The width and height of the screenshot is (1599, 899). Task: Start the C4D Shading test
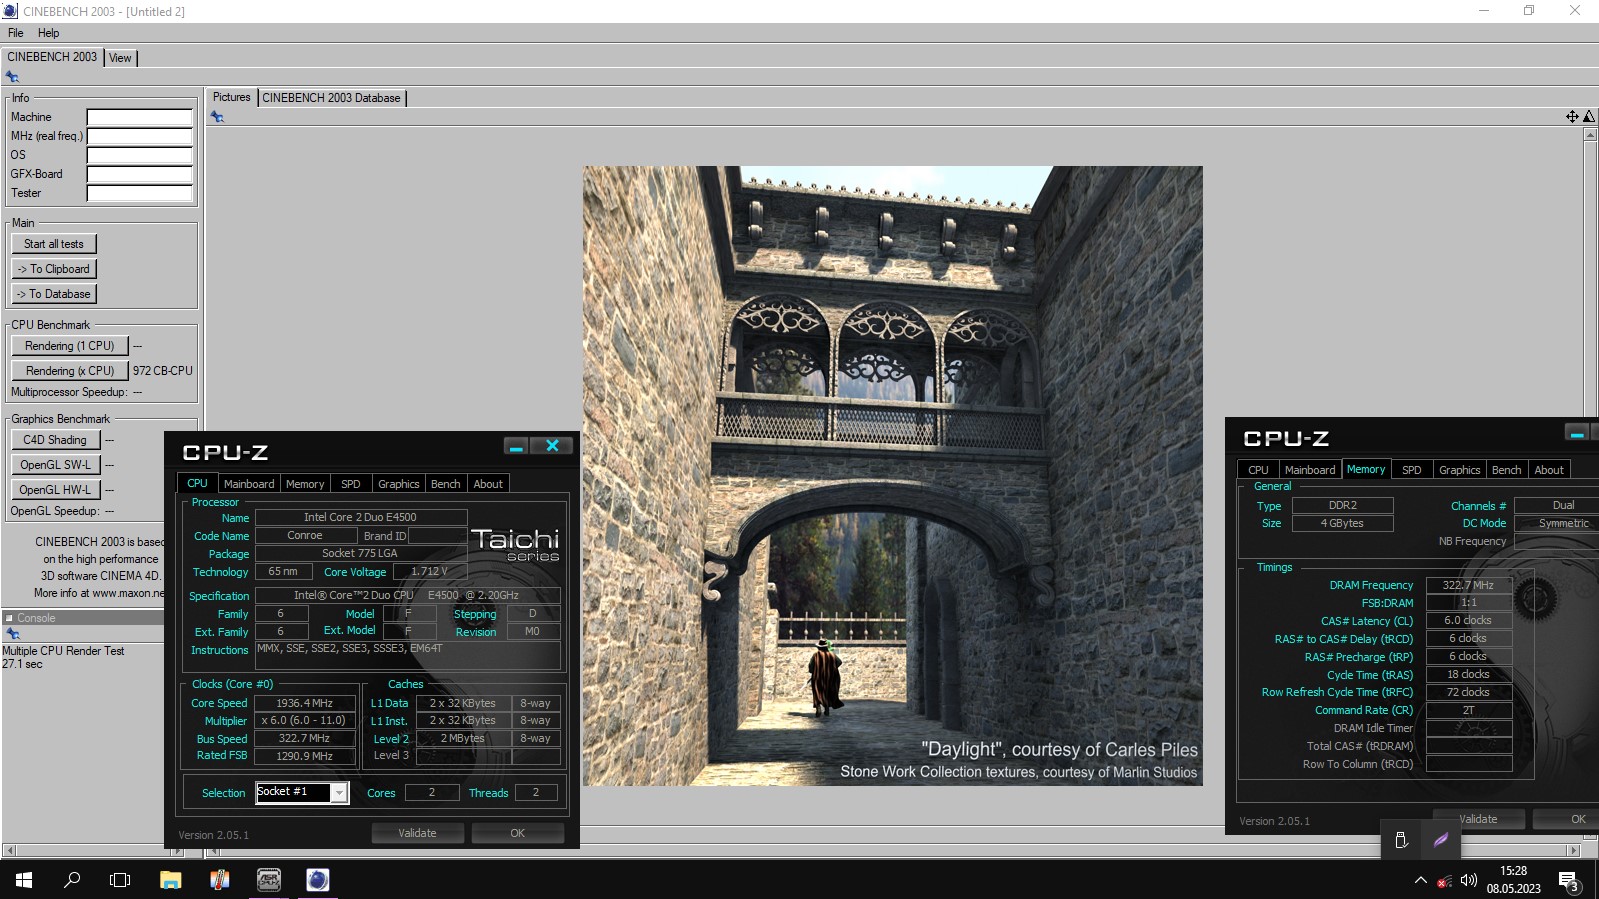click(x=55, y=440)
